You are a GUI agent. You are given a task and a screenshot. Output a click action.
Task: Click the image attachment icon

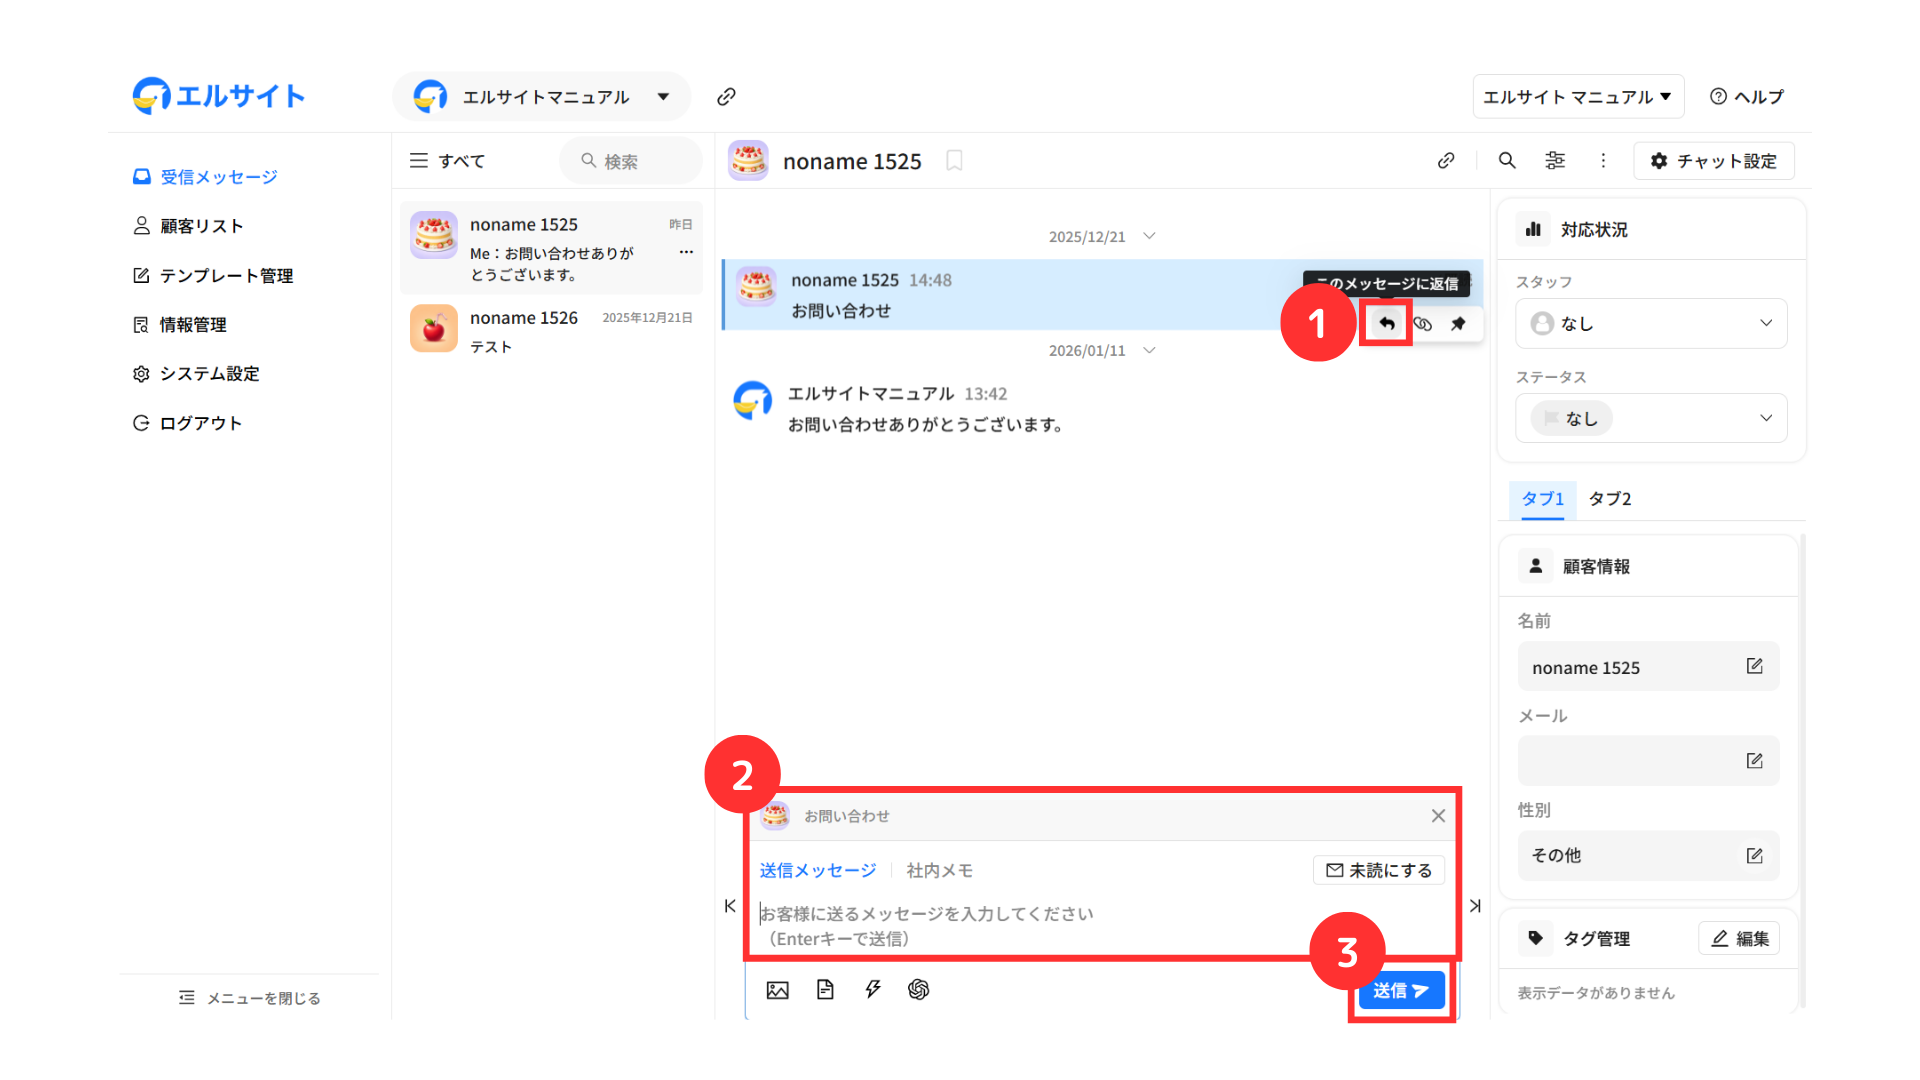[x=777, y=990]
